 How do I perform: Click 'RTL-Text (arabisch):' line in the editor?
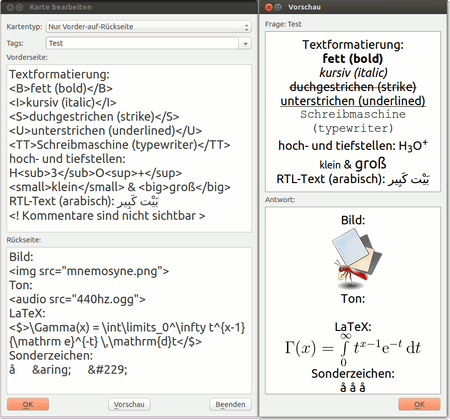(84, 201)
